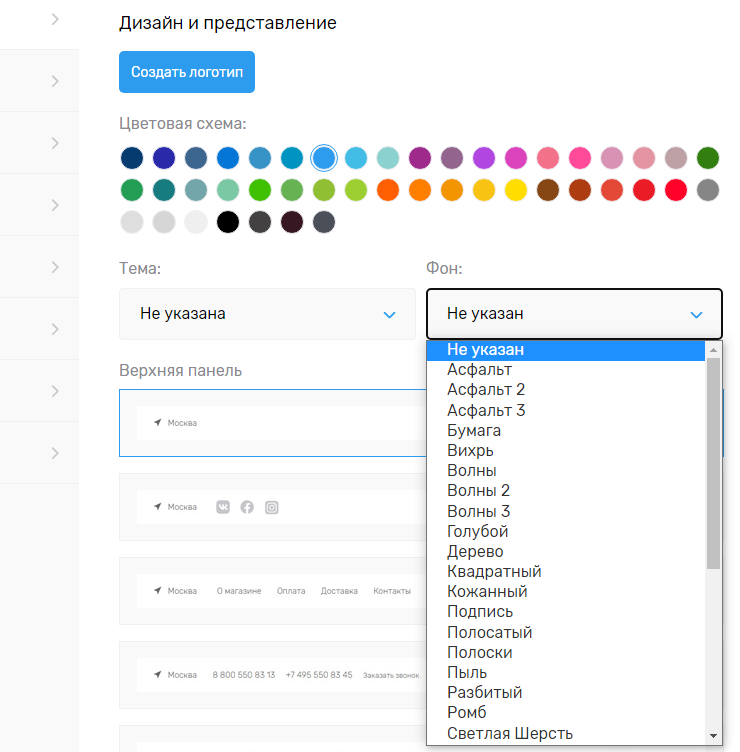Select Бумага background option
The width and height of the screenshot is (740, 752).
[565, 431]
